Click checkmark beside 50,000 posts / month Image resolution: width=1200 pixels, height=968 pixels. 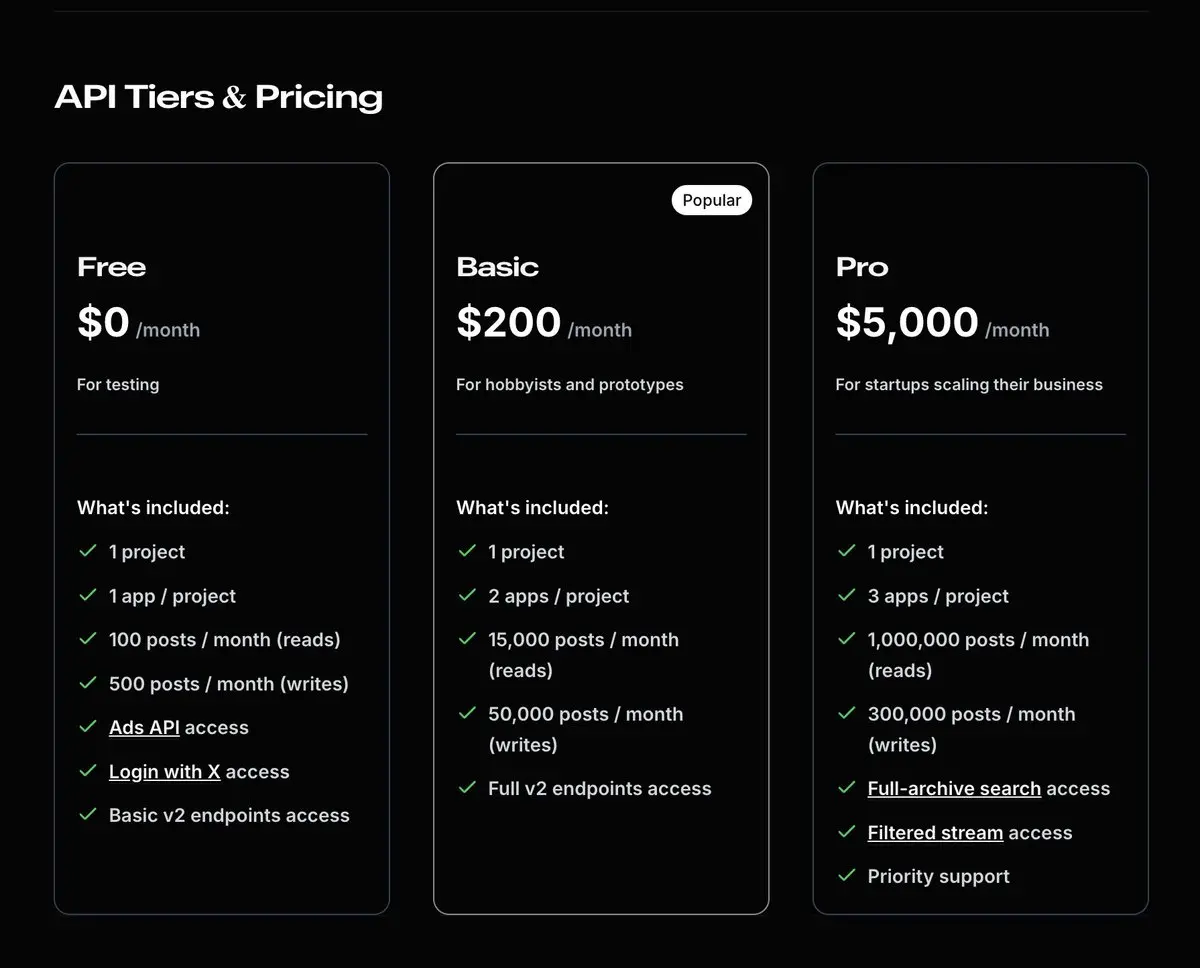[467, 713]
